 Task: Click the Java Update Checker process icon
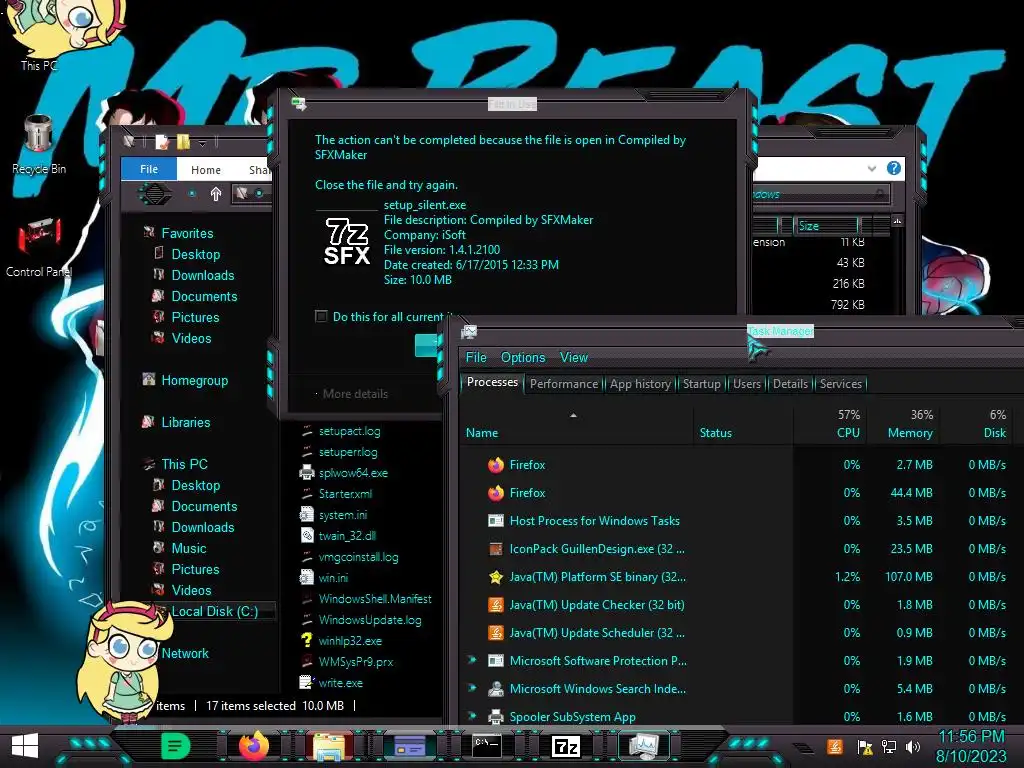496,605
